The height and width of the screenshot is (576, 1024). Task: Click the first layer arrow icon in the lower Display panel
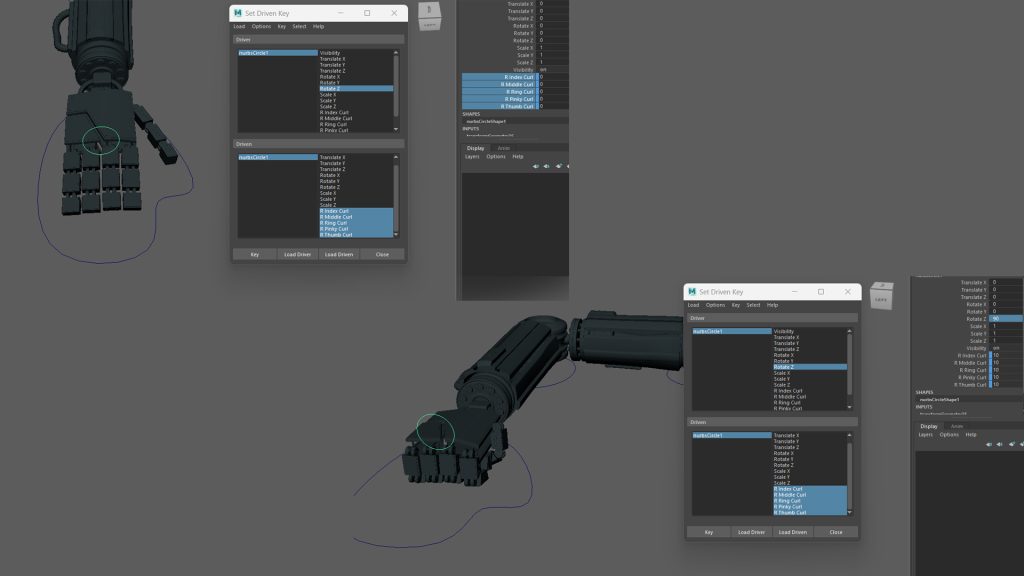coord(989,444)
